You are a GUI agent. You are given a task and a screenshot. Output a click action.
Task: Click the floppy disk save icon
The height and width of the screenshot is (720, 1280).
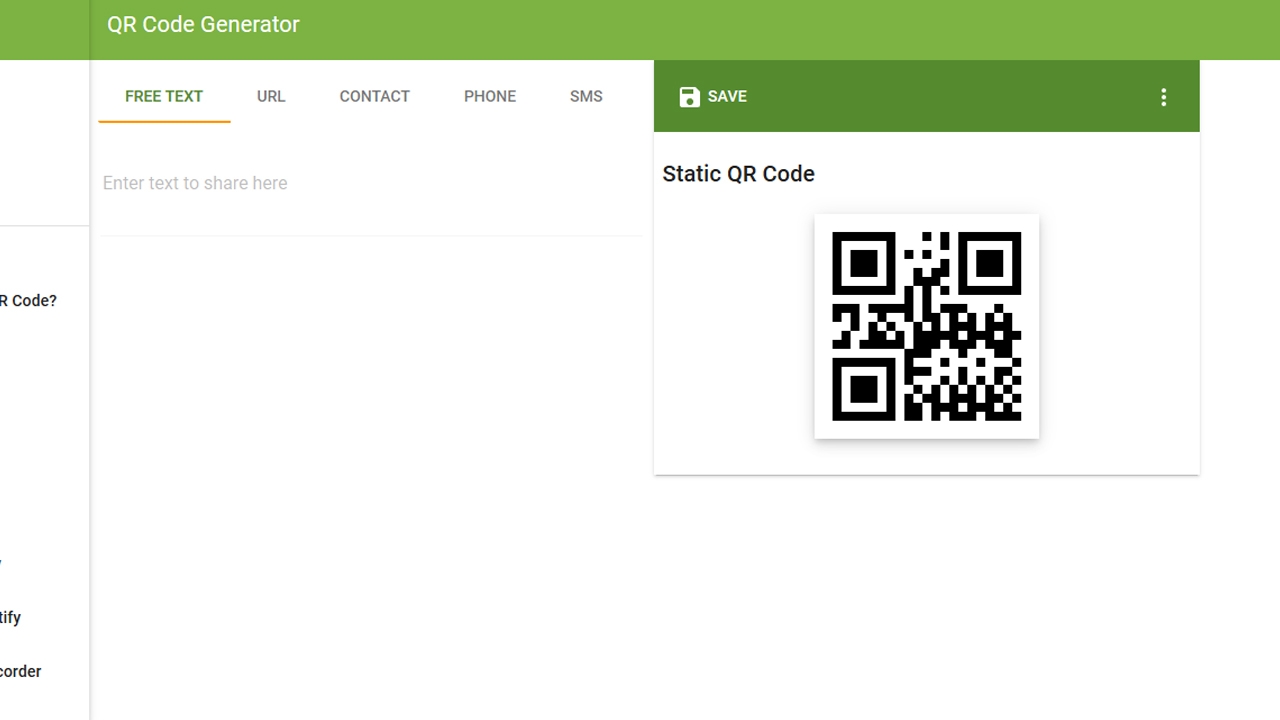pyautogui.click(x=689, y=97)
